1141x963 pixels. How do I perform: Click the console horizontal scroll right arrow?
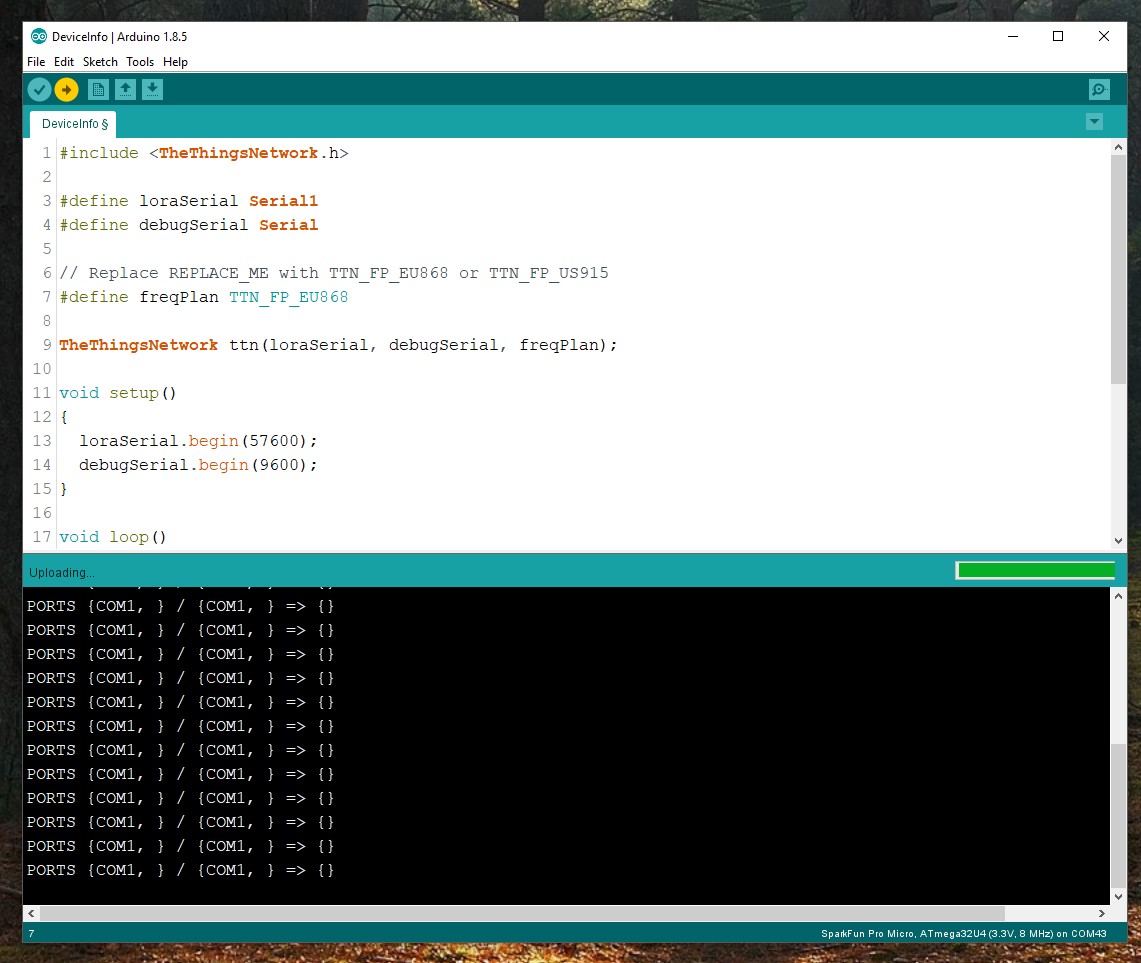pyautogui.click(x=1102, y=914)
